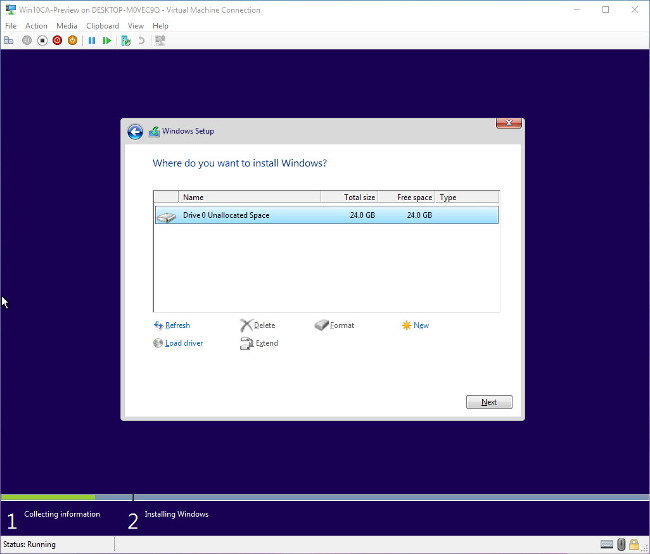Click the Next button
Viewport: 650px width, 554px height.
tap(489, 402)
